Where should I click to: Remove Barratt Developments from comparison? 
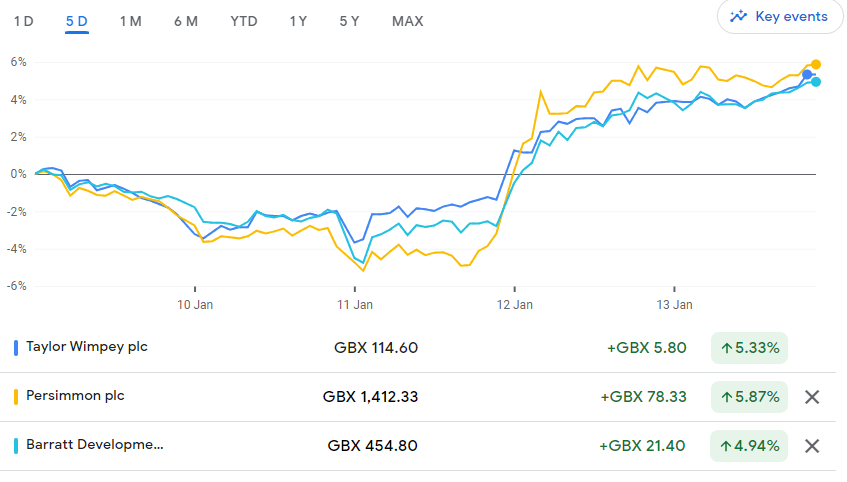click(x=812, y=446)
